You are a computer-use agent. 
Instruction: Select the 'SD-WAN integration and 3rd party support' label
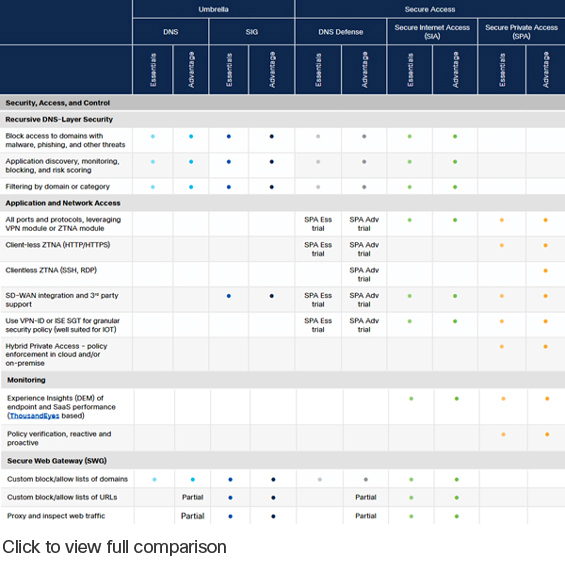coord(62,300)
